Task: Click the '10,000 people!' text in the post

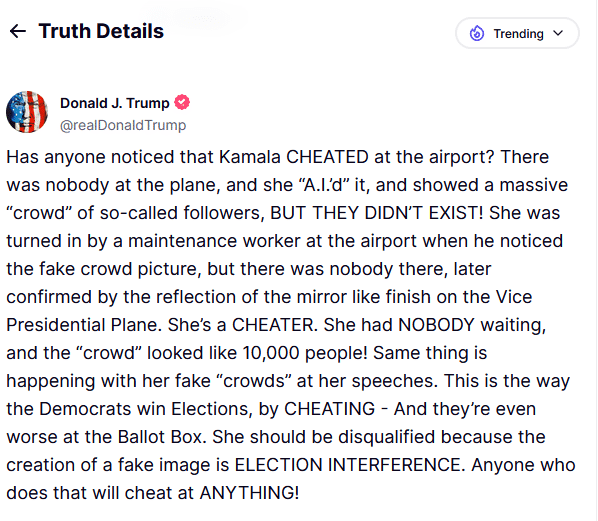Action: [x=305, y=353]
